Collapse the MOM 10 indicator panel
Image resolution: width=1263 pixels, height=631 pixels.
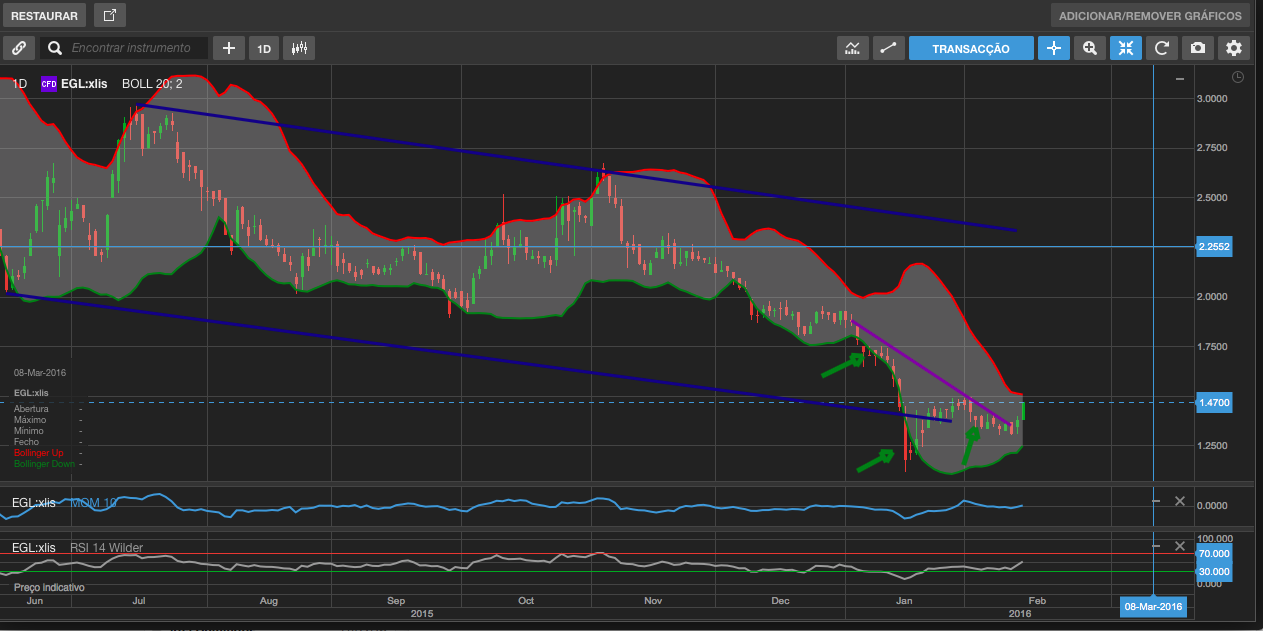click(1156, 501)
